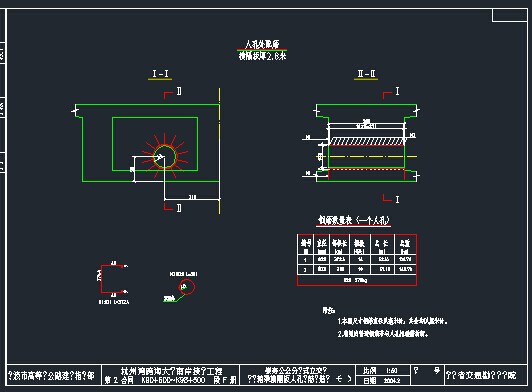Click the total weight row of the table

[357, 280]
